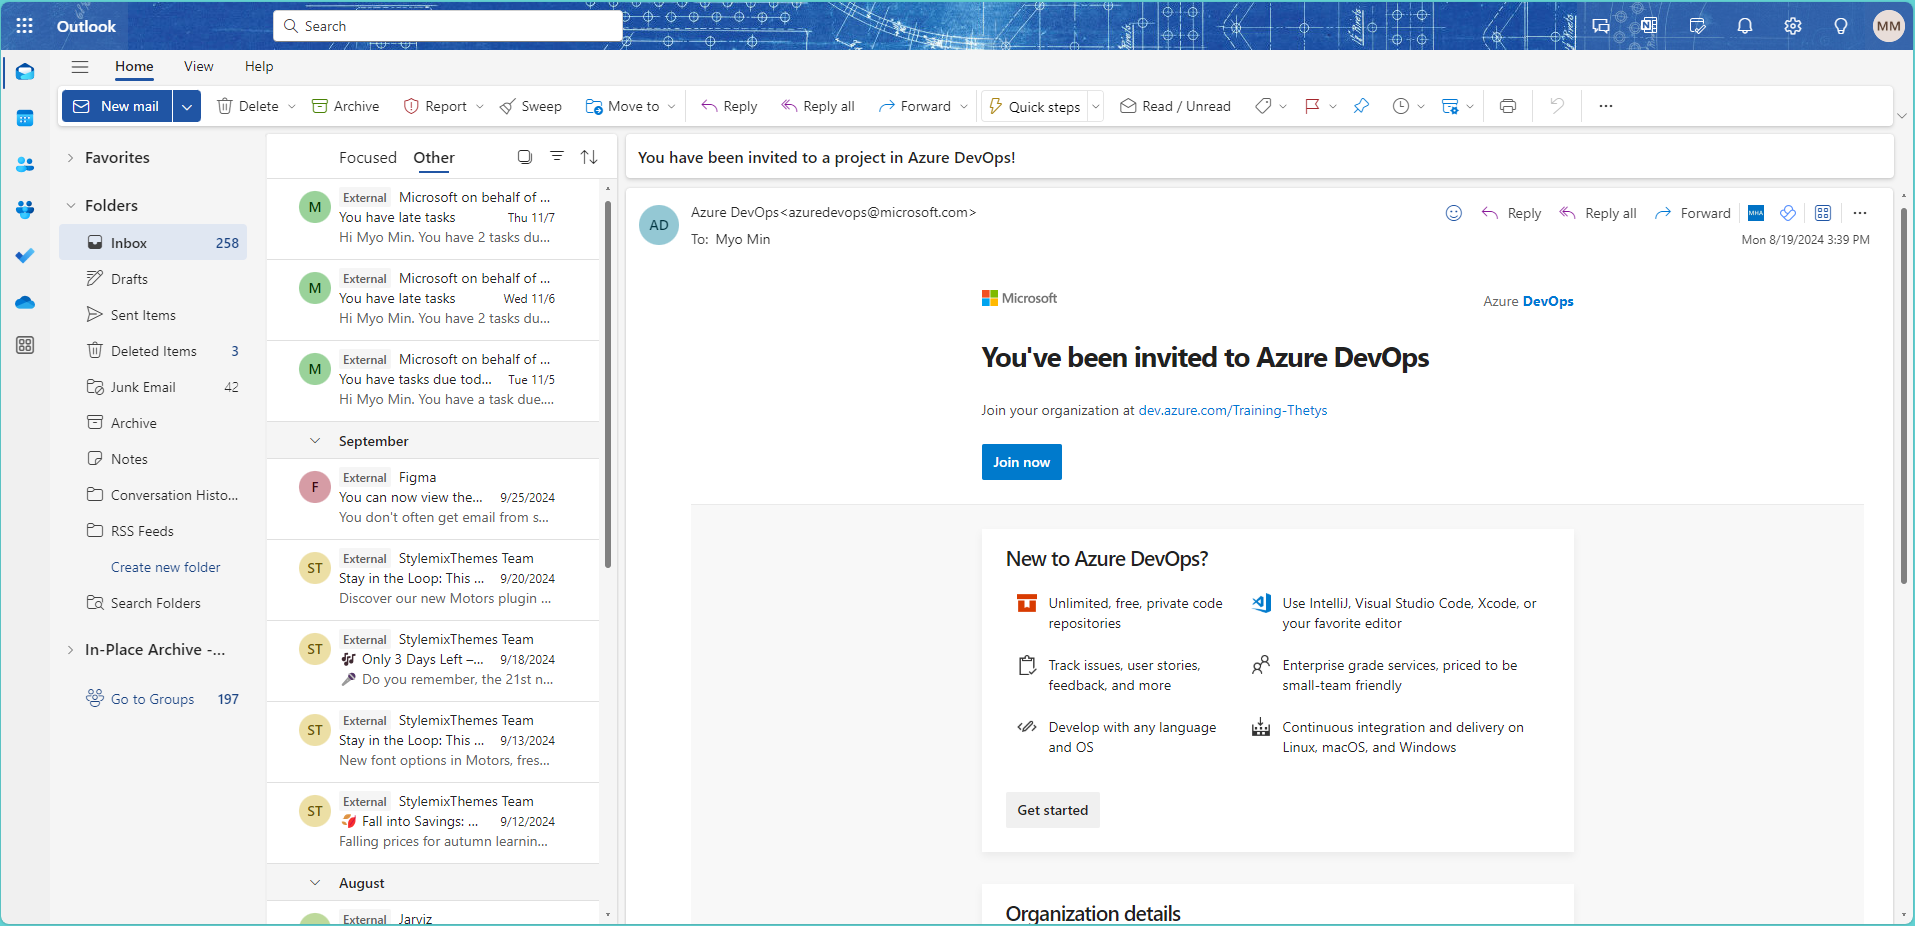Open the Quick steps dropdown arrow
Image resolution: width=1915 pixels, height=926 pixels.
(x=1096, y=106)
